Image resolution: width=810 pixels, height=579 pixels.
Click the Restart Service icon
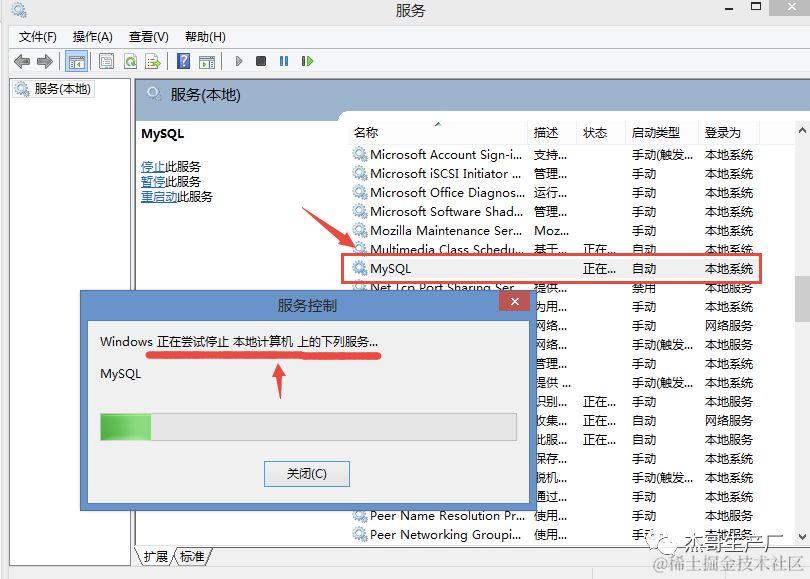pyautogui.click(x=307, y=61)
